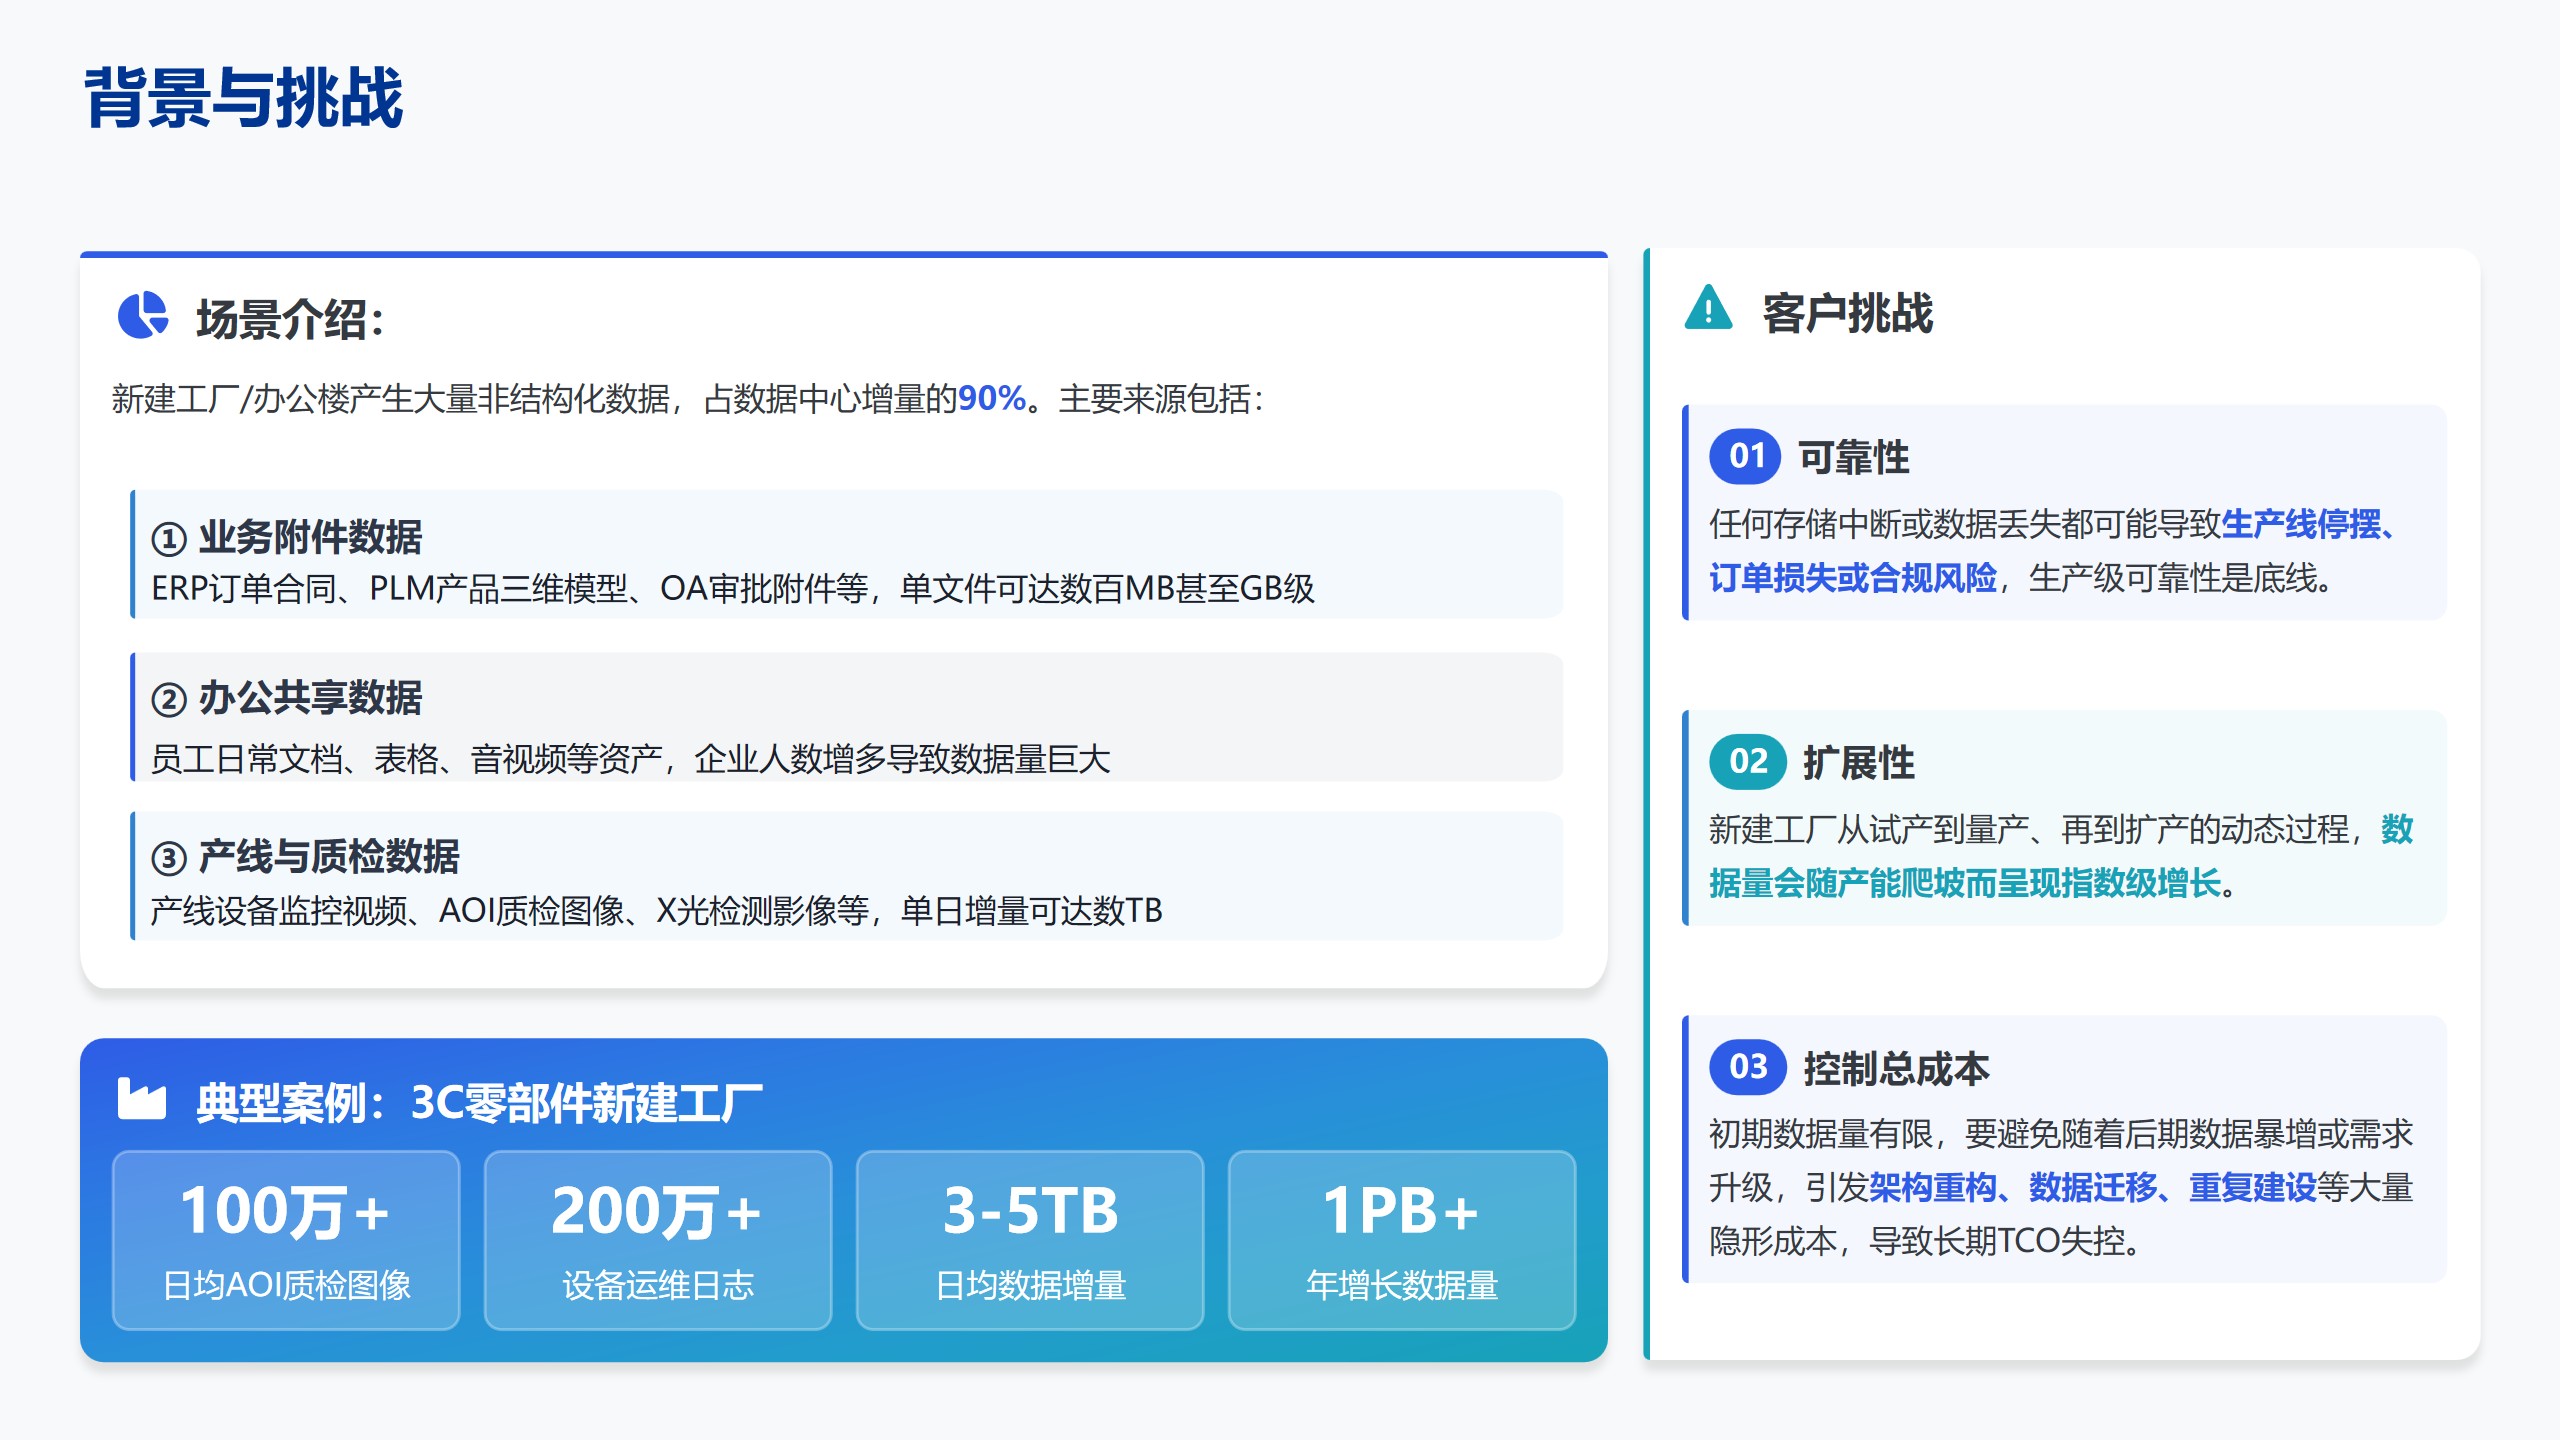Click the ERP订单合同 description line
The width and height of the screenshot is (2560, 1440).
pos(732,589)
